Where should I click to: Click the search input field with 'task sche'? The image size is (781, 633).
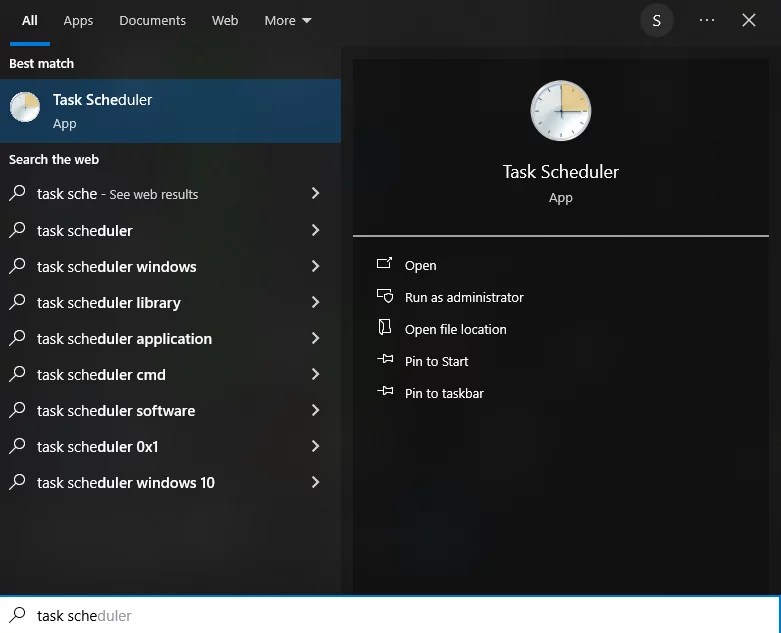pyautogui.click(x=390, y=615)
